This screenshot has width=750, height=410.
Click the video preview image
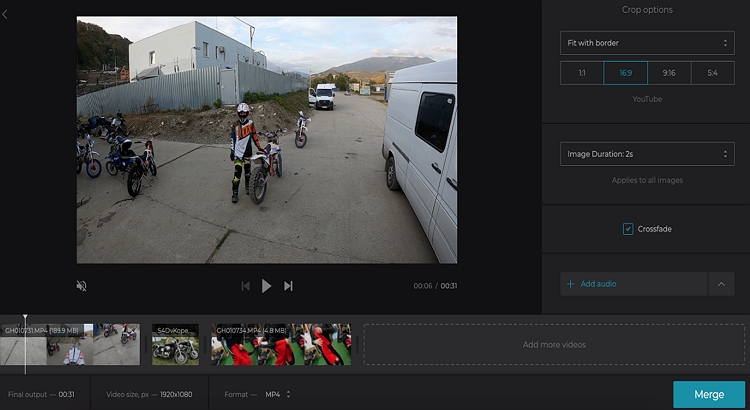(267, 140)
